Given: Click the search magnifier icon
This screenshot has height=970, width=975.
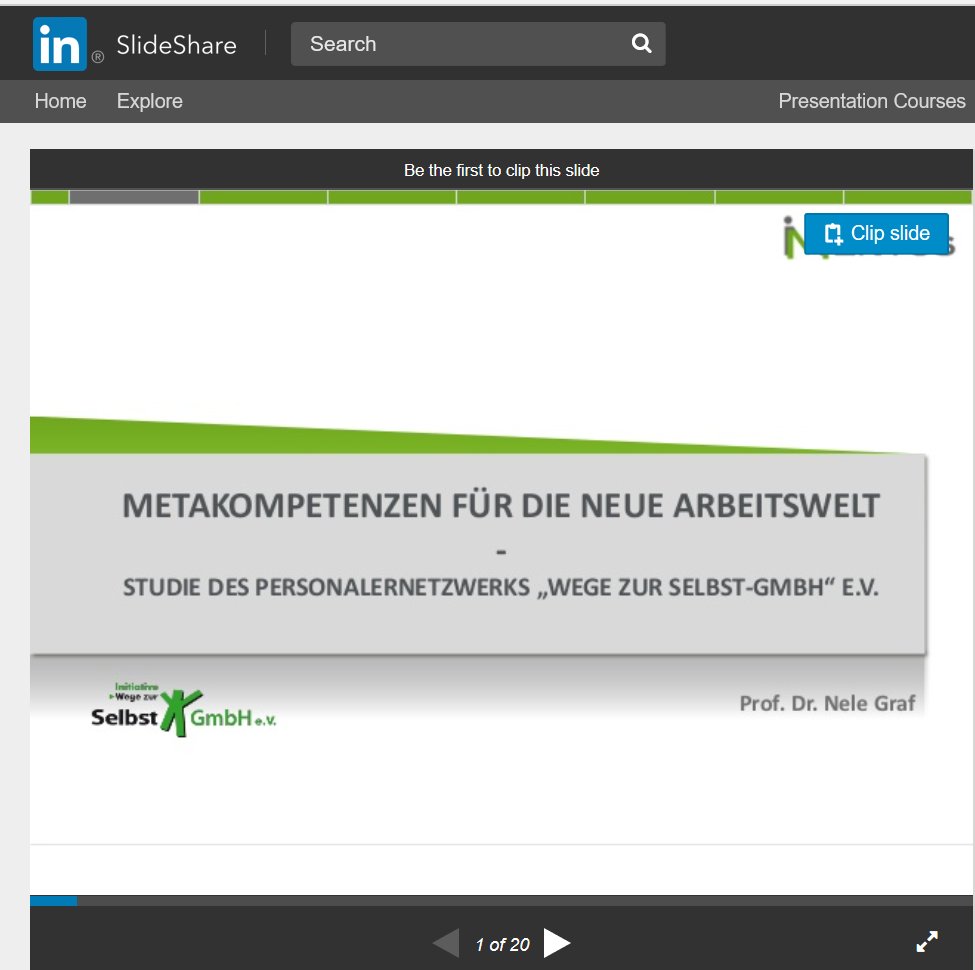Looking at the screenshot, I should tap(640, 44).
